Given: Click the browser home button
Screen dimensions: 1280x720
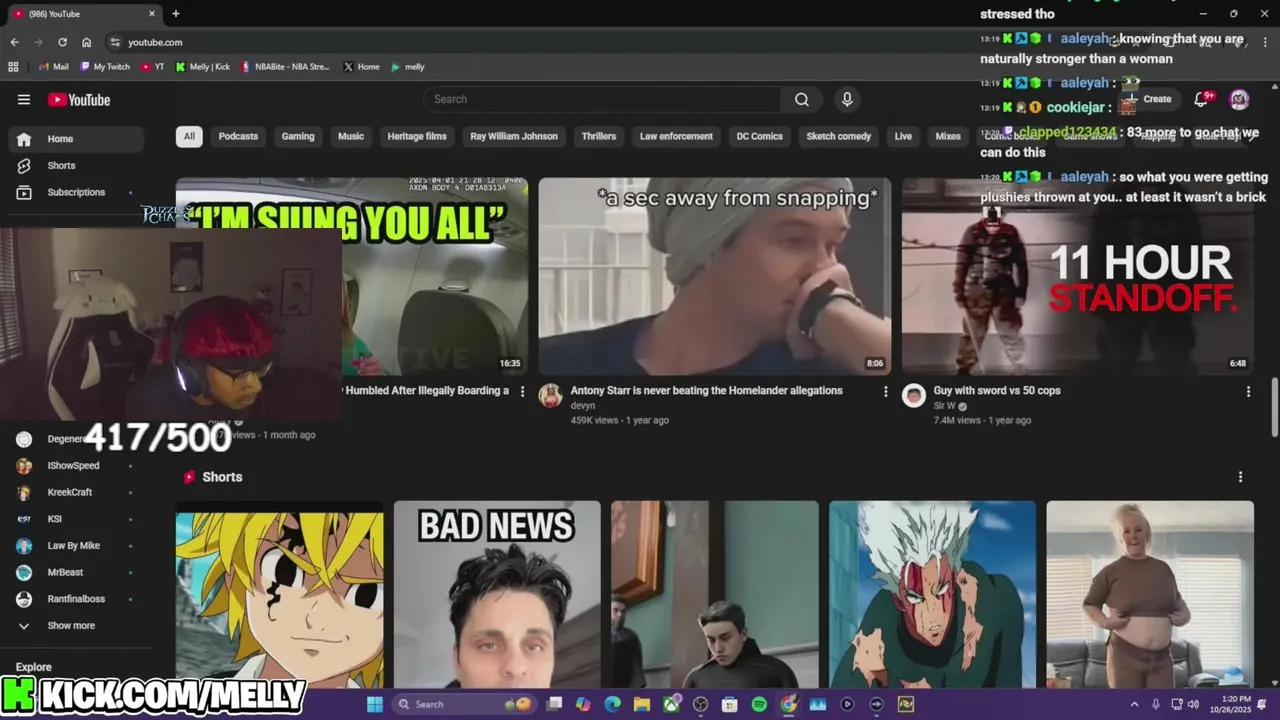Looking at the screenshot, I should click(86, 42).
